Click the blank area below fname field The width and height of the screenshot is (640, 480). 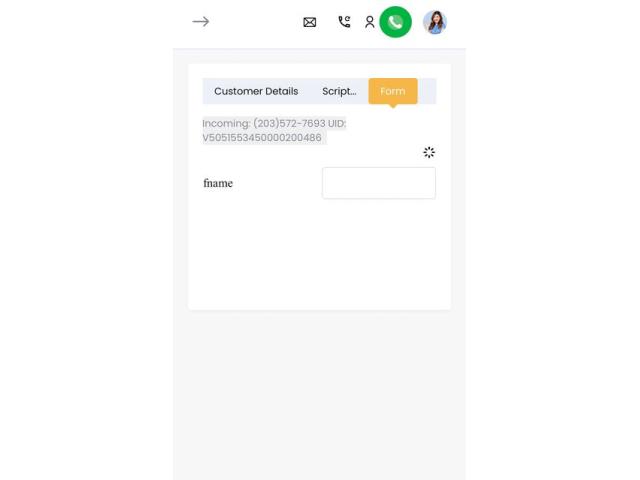(x=319, y=253)
